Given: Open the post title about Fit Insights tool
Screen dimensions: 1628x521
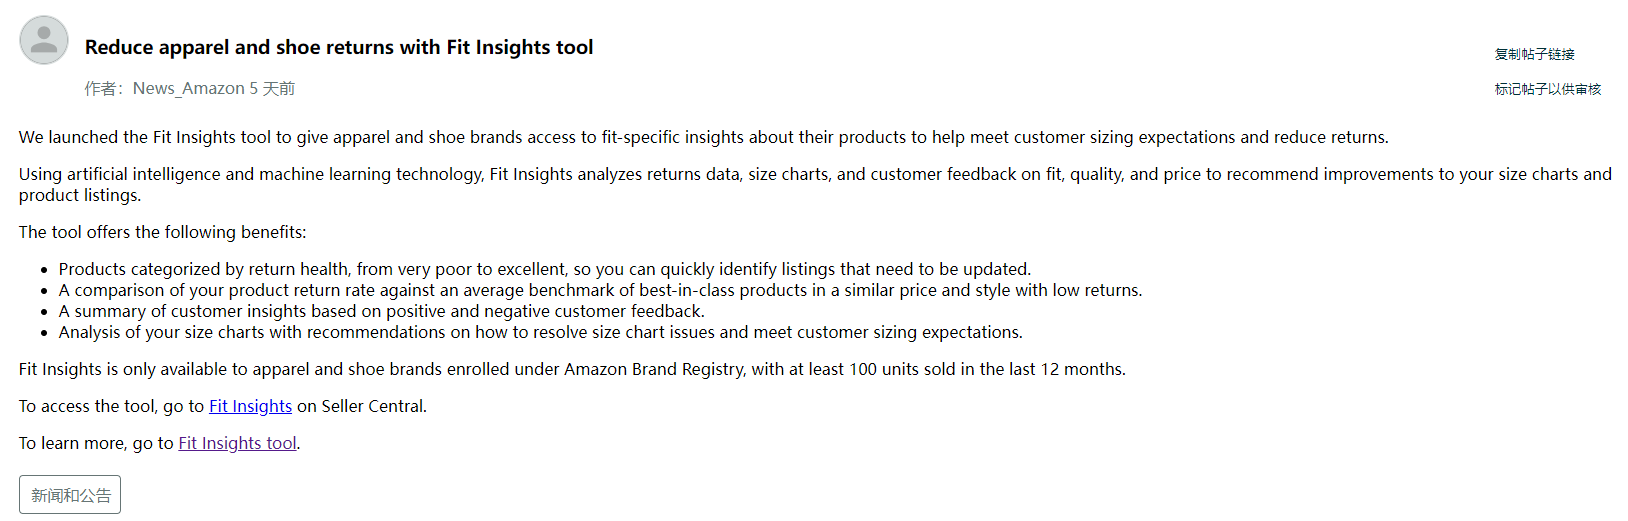Looking at the screenshot, I should (338, 47).
